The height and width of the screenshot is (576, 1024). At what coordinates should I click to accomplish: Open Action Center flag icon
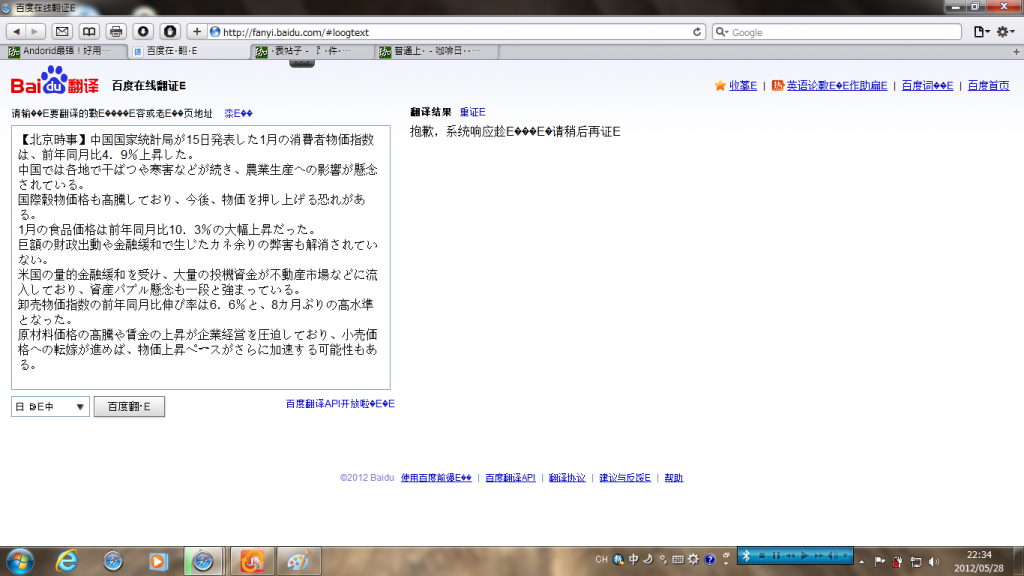pyautogui.click(x=879, y=561)
